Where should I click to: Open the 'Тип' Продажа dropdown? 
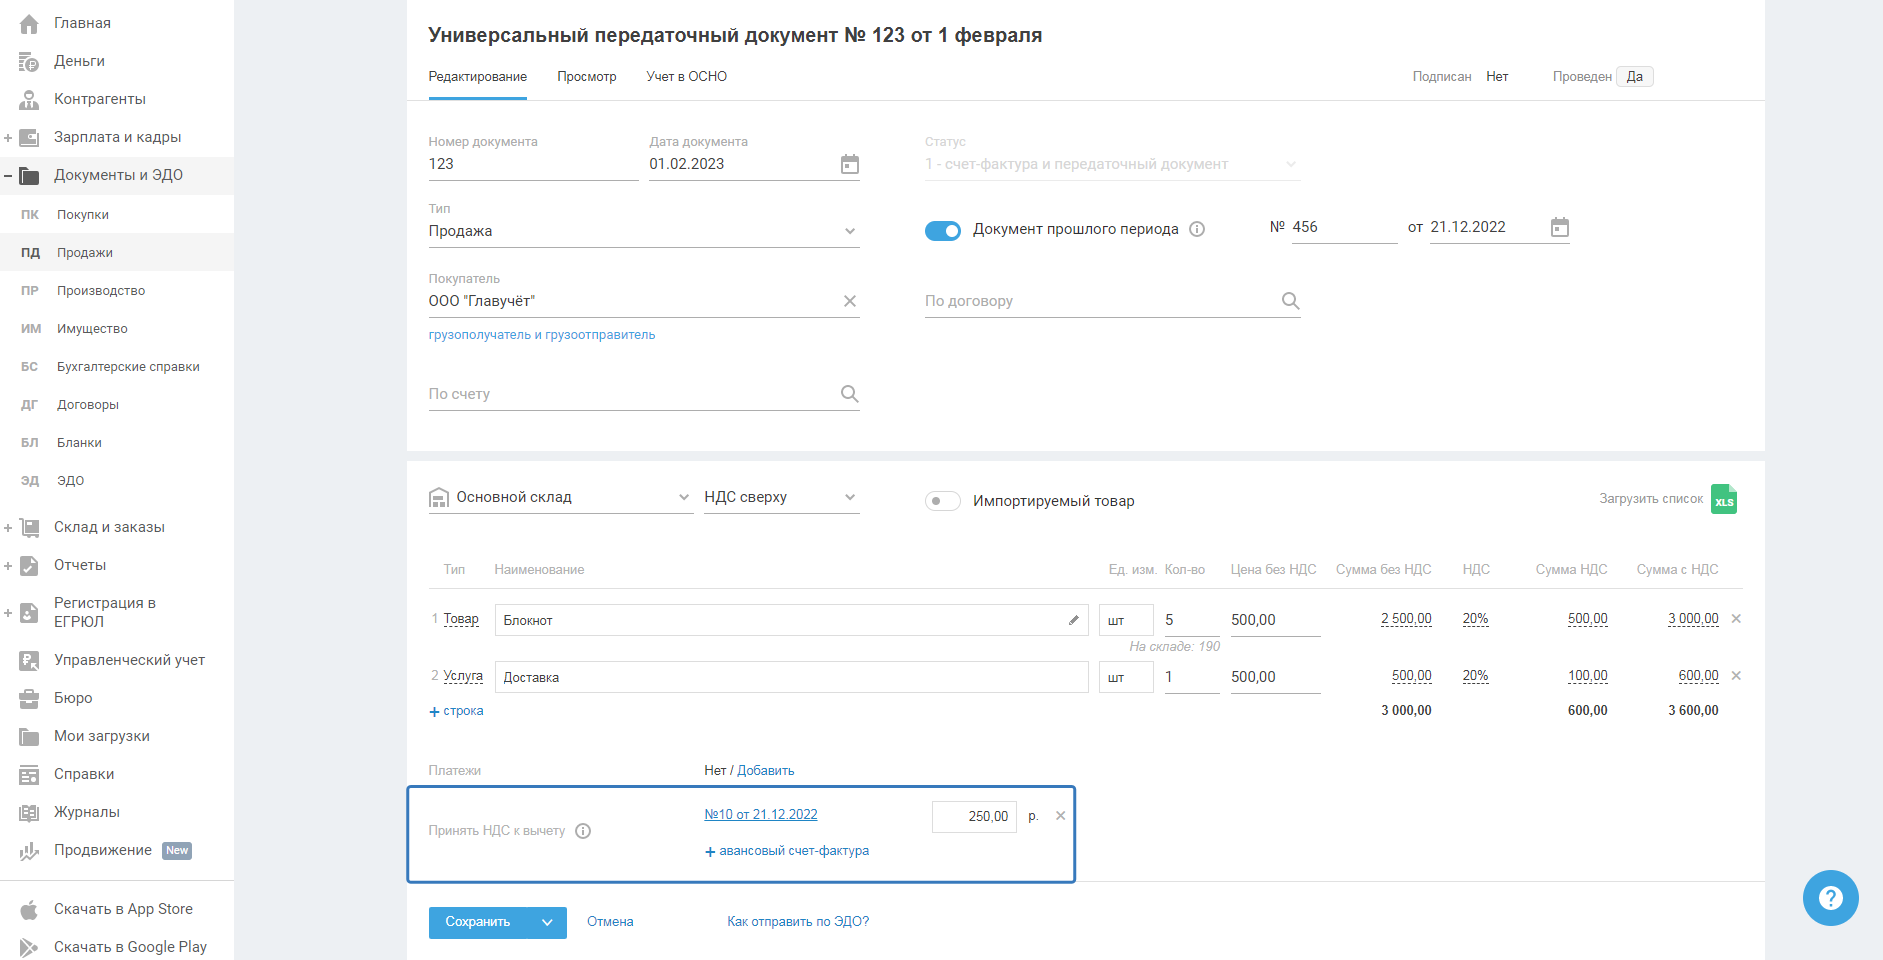pyautogui.click(x=849, y=231)
